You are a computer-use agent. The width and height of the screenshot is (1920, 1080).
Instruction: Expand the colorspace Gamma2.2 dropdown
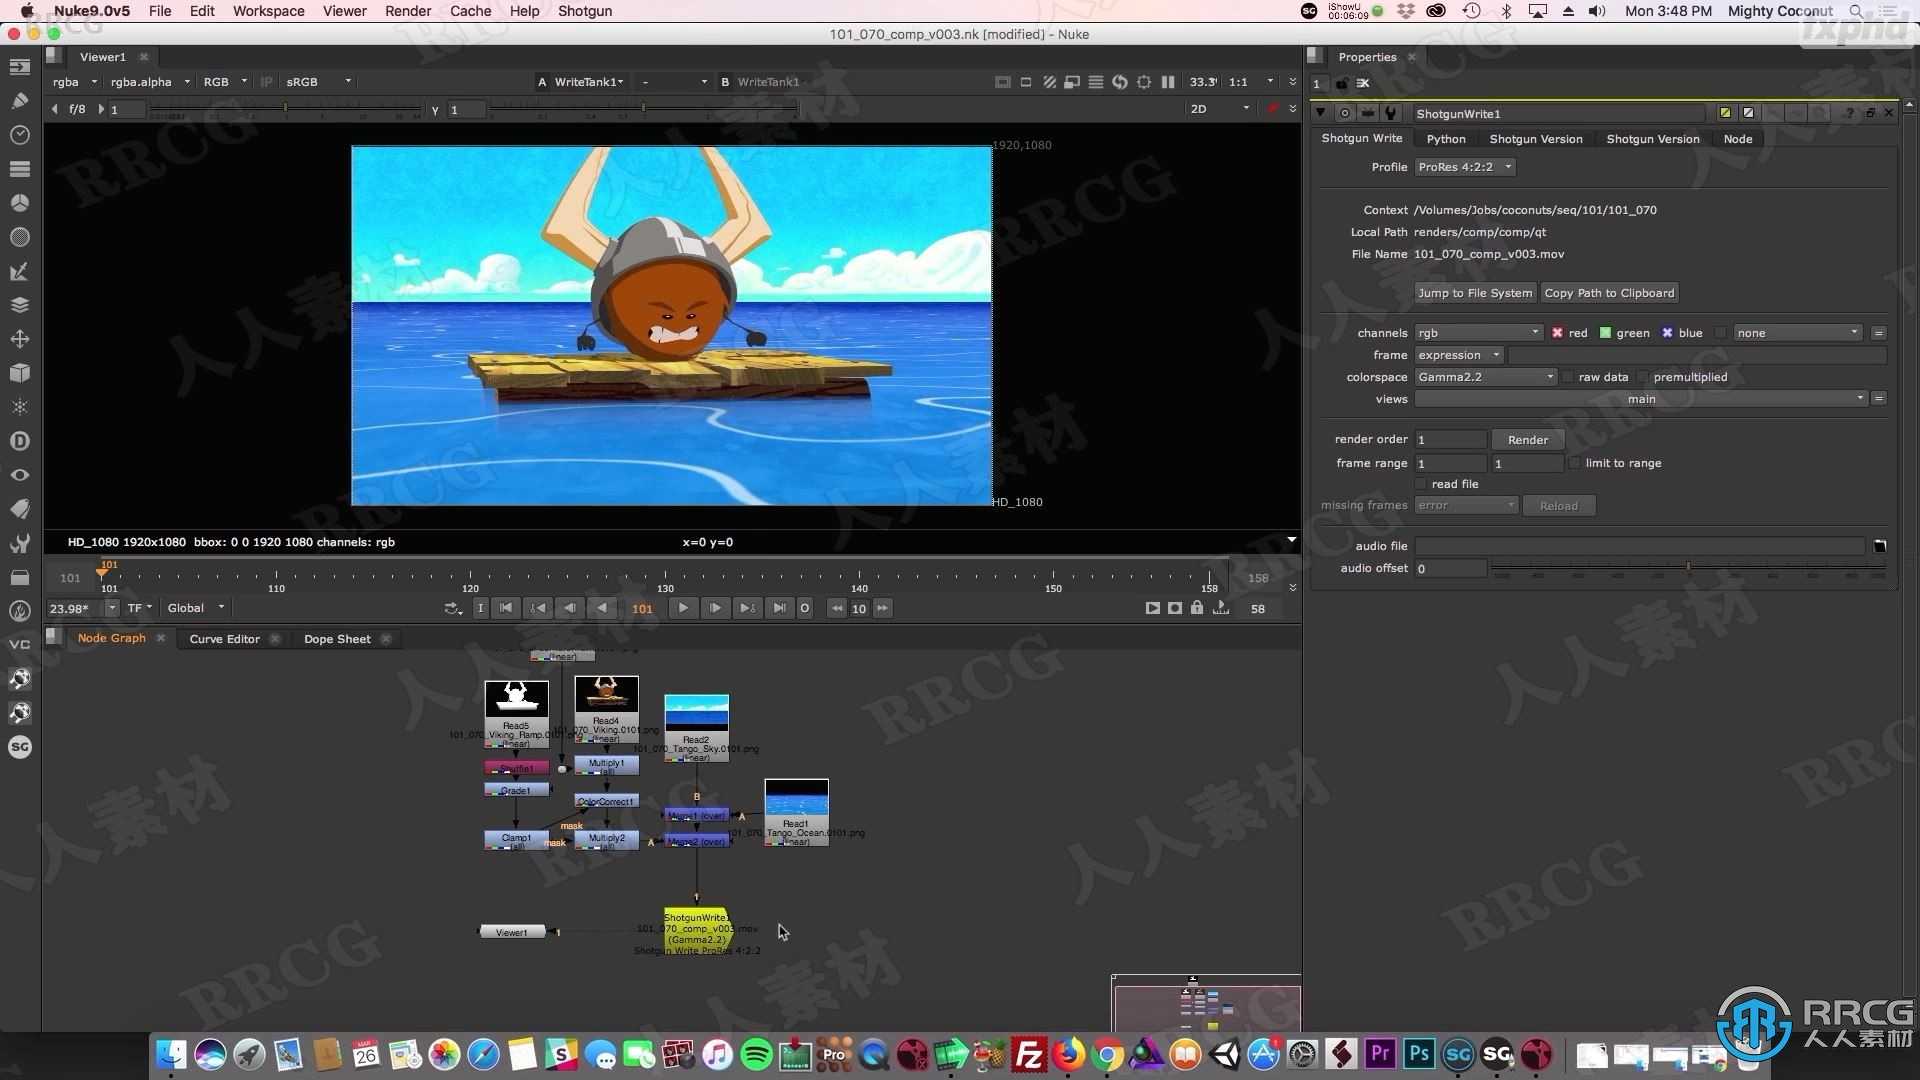point(1549,377)
